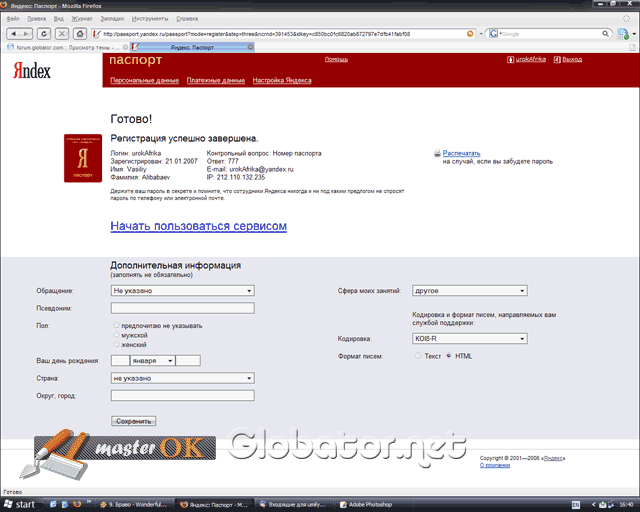
Task: Click the 'Начать пользоваться сервисом' link
Action: pyautogui.click(x=198, y=226)
